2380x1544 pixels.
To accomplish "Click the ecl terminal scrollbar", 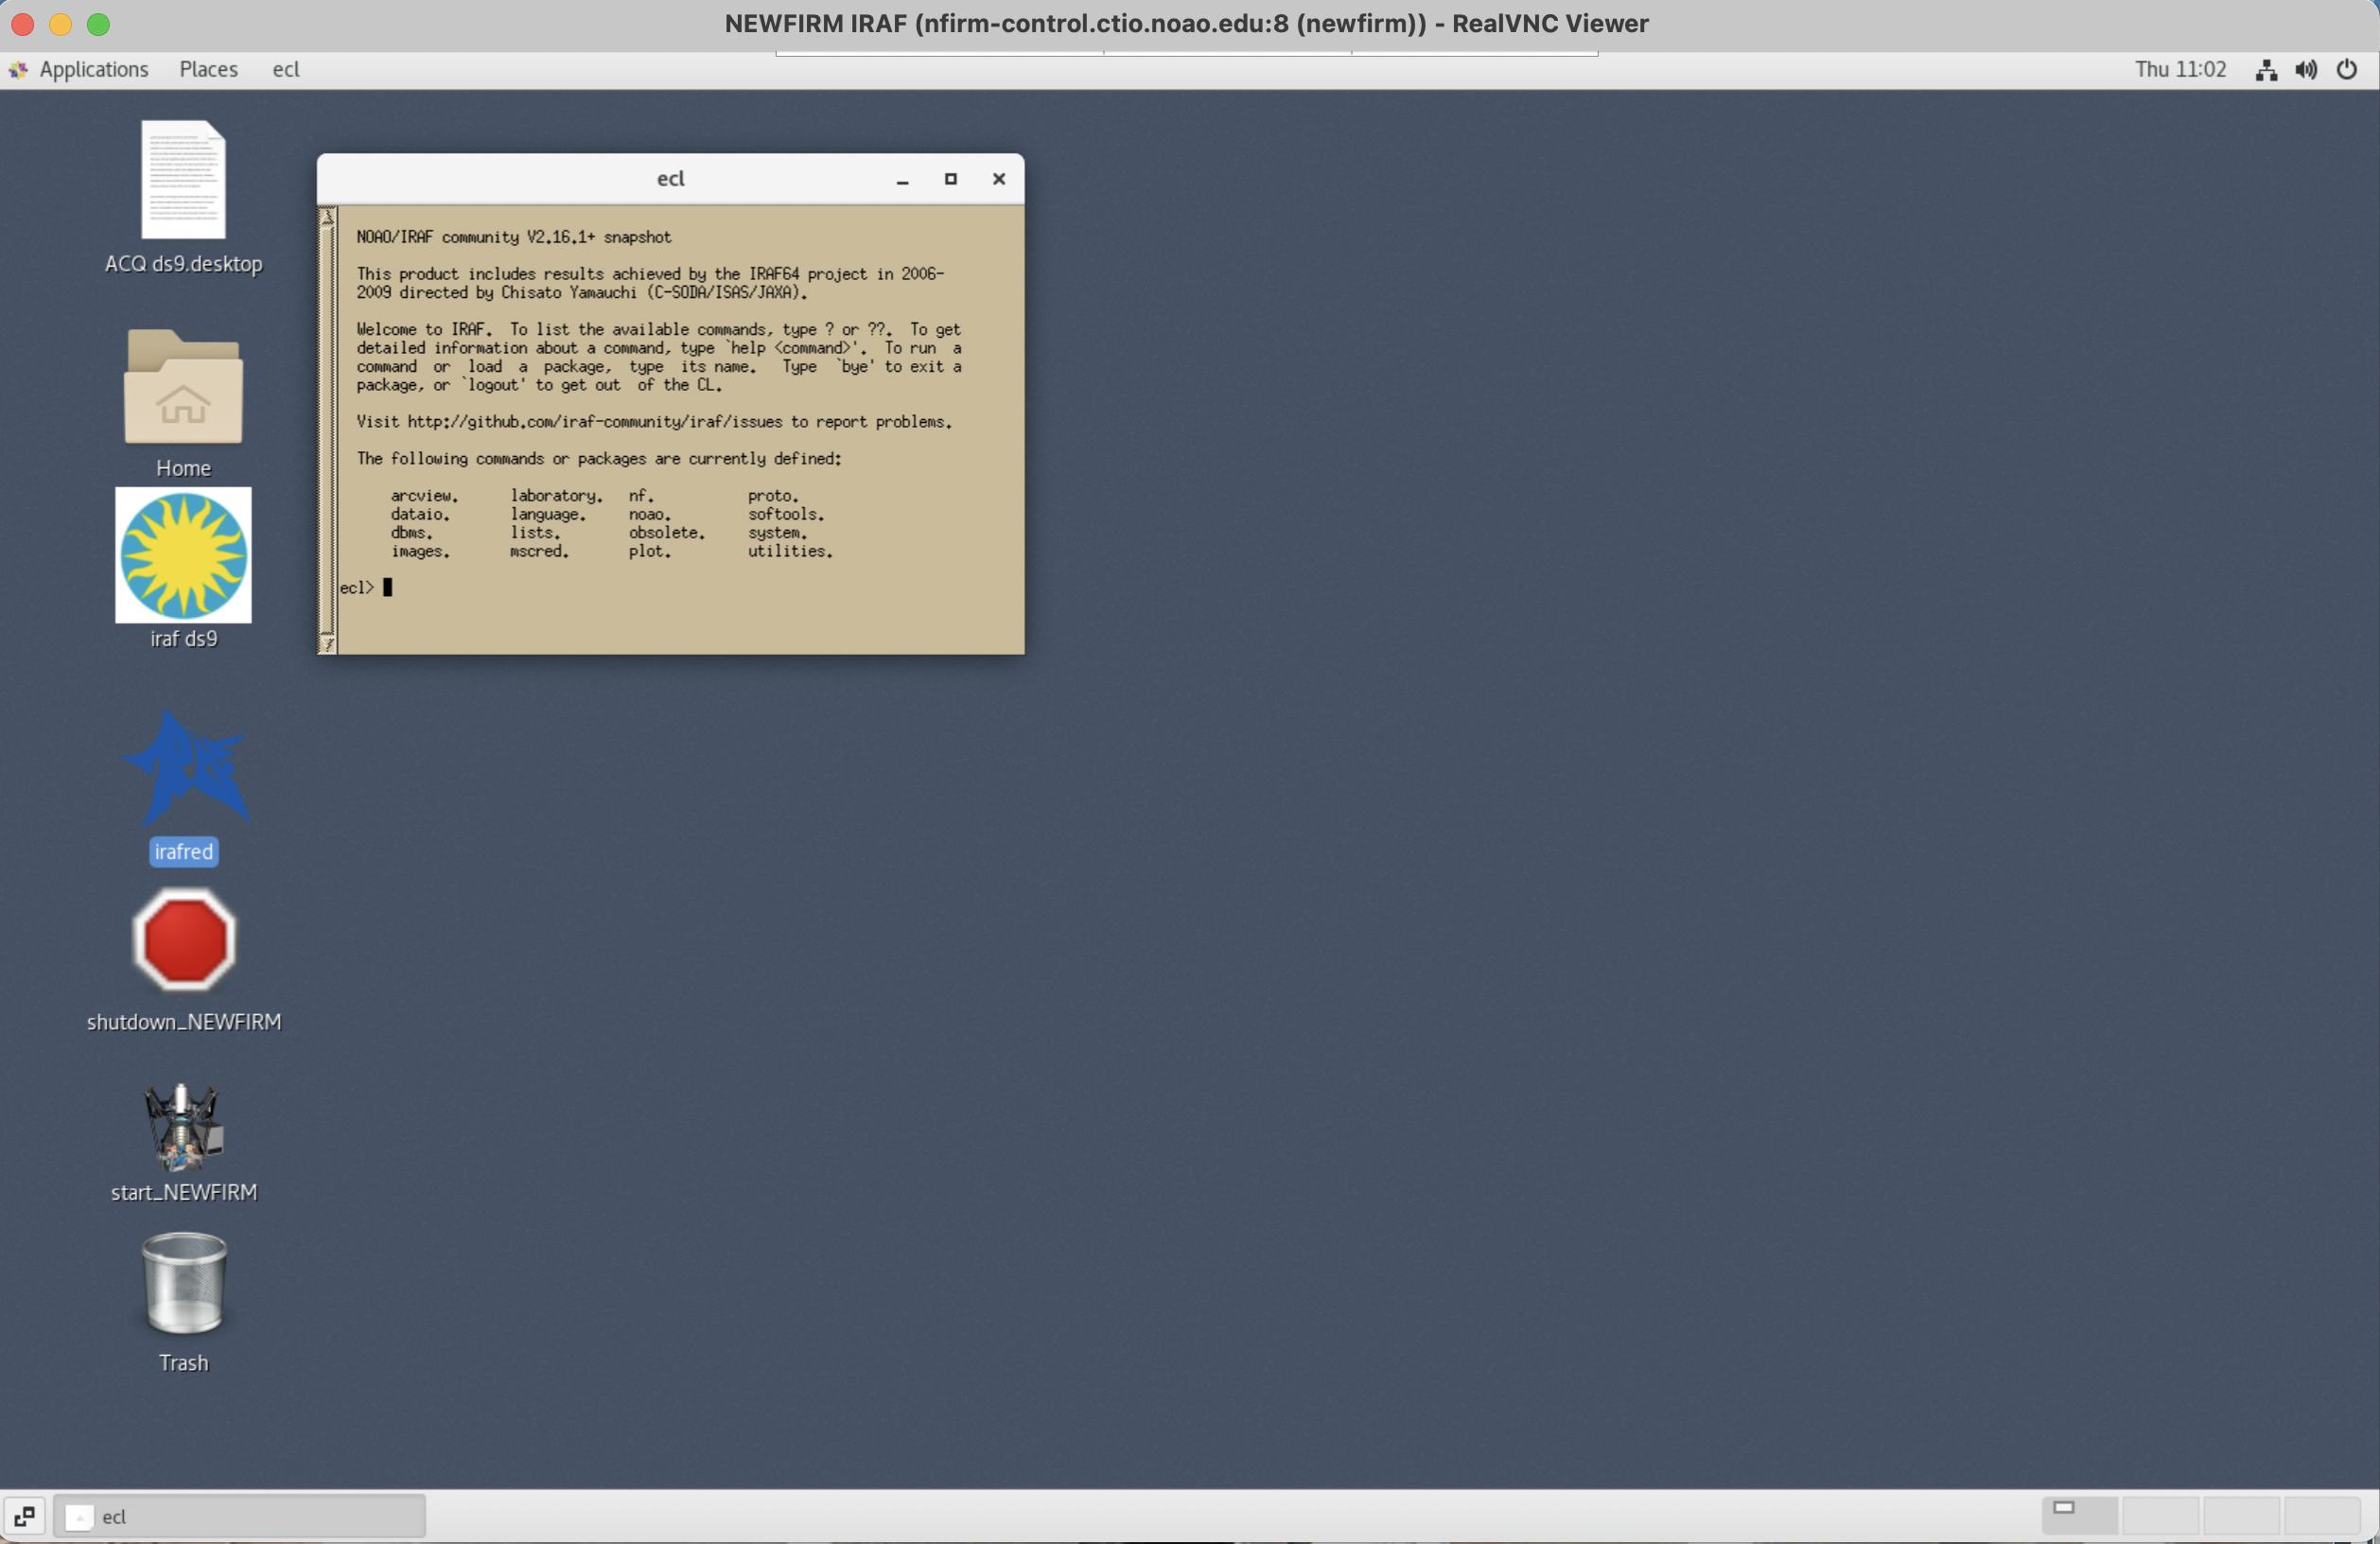I will click(x=327, y=430).
